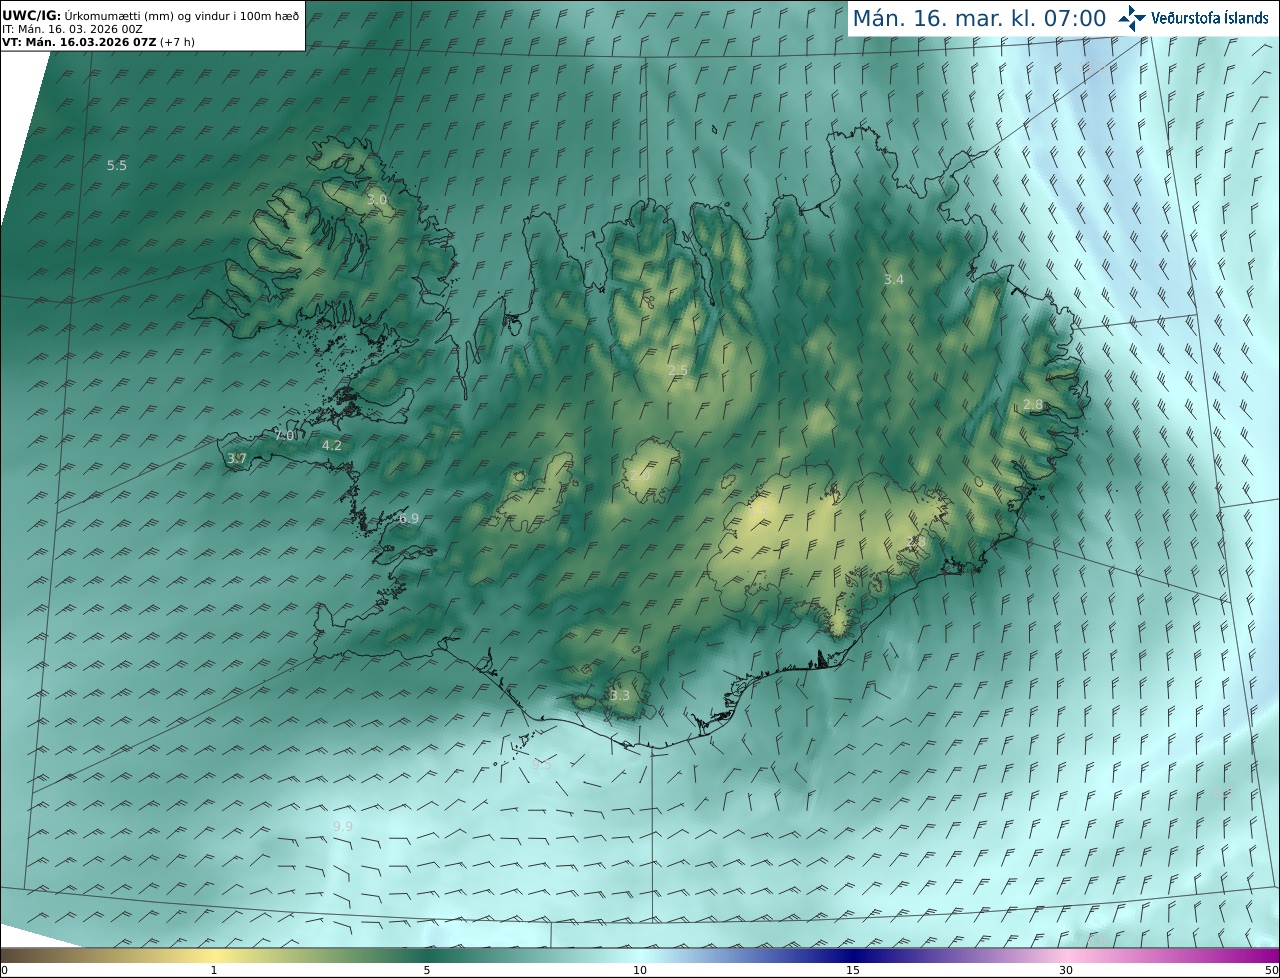Click the 'Mán. 16. mar. kl. 07:00' timestamp
1280x978 pixels.
click(x=979, y=18)
